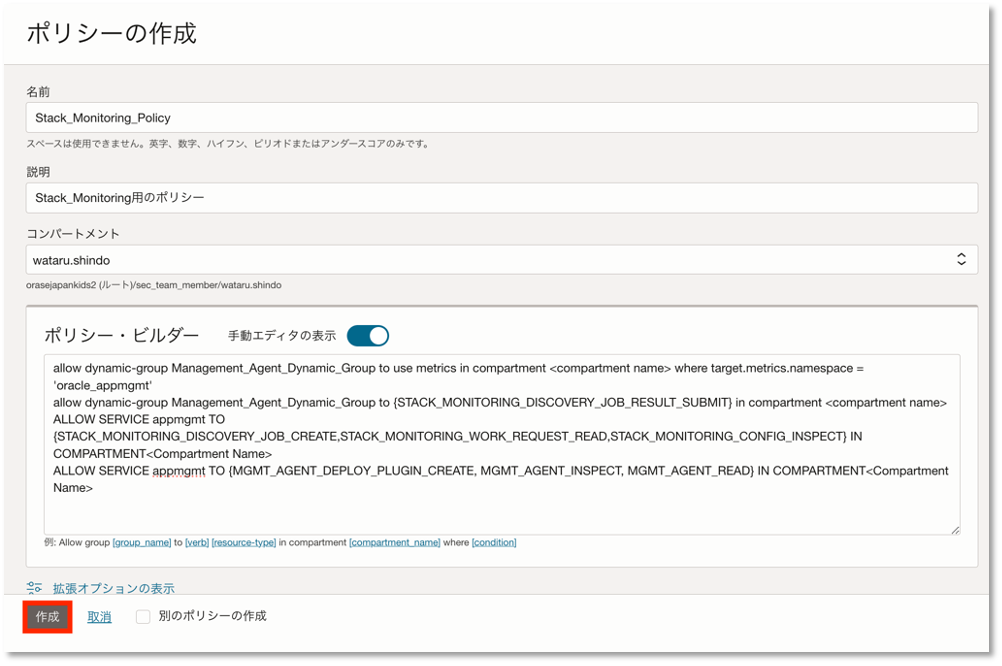The width and height of the screenshot is (1002, 666).
Task: Click the 手動エディタの表示 label text
Action: 282,336
